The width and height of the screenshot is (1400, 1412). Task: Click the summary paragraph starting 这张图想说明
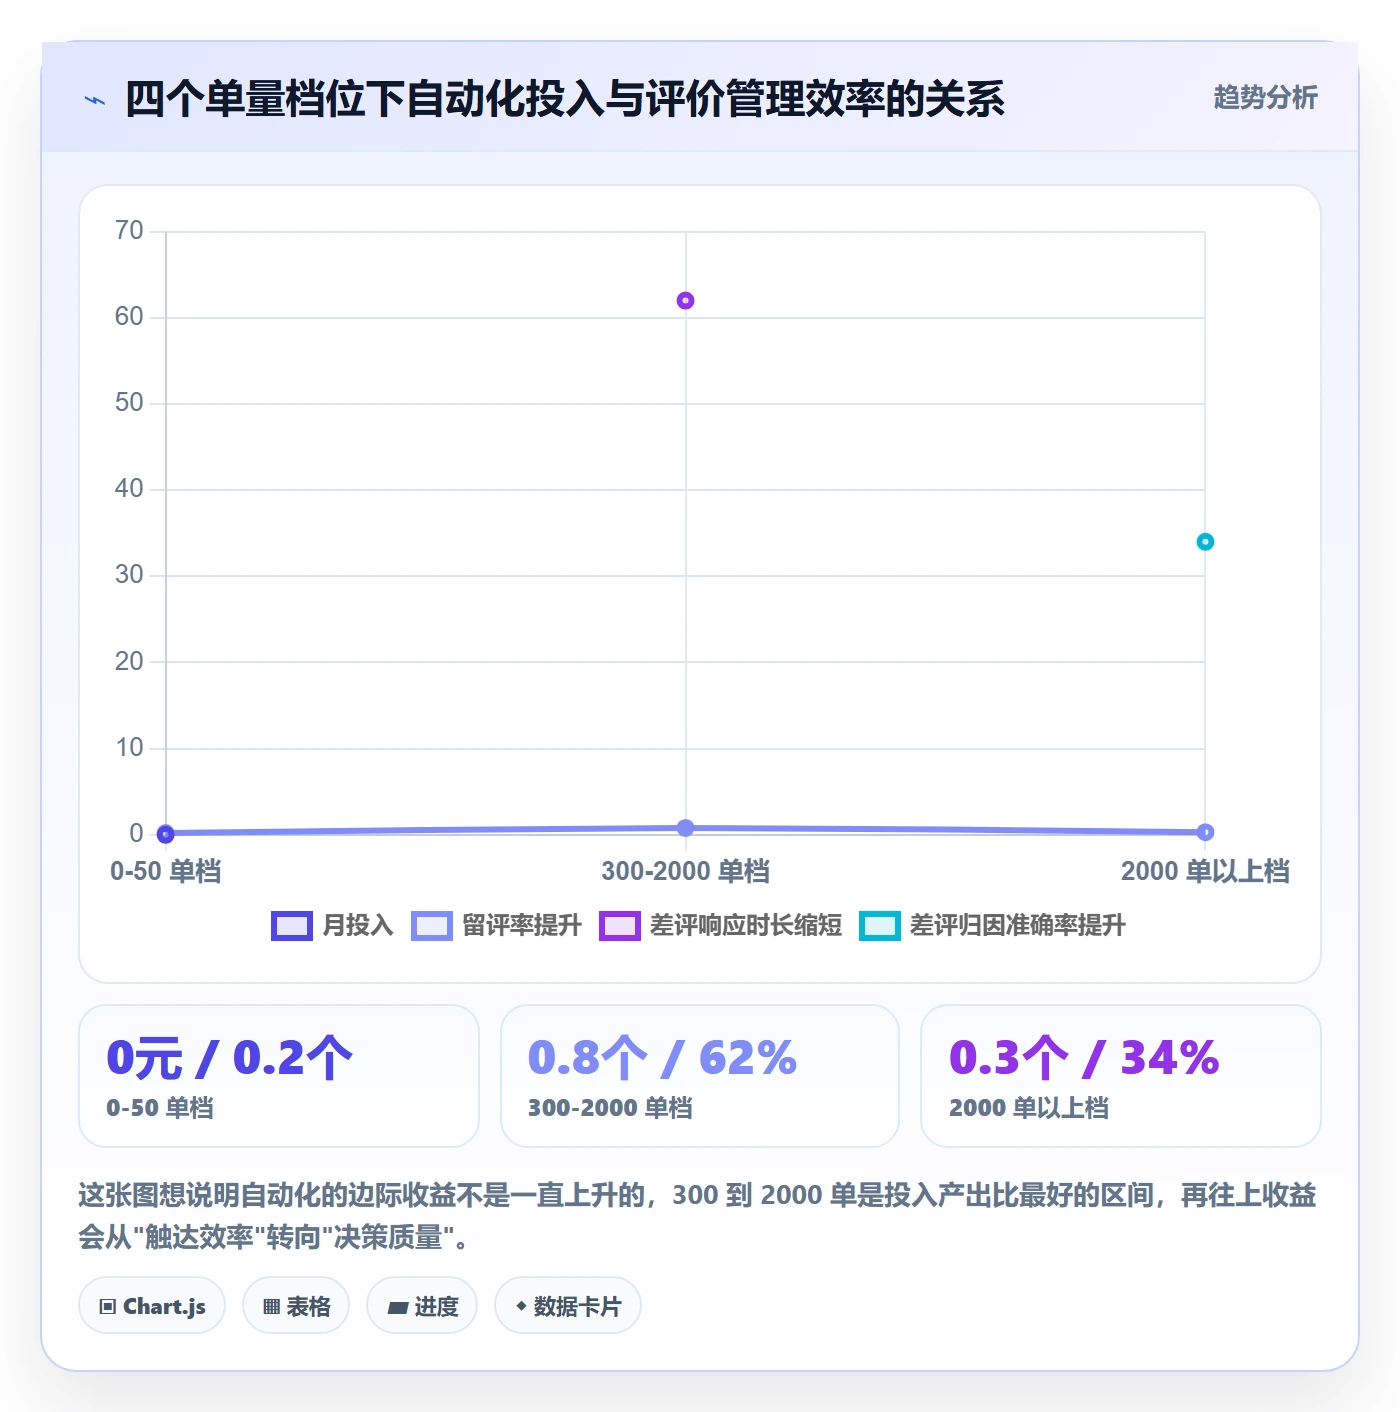point(698,1216)
